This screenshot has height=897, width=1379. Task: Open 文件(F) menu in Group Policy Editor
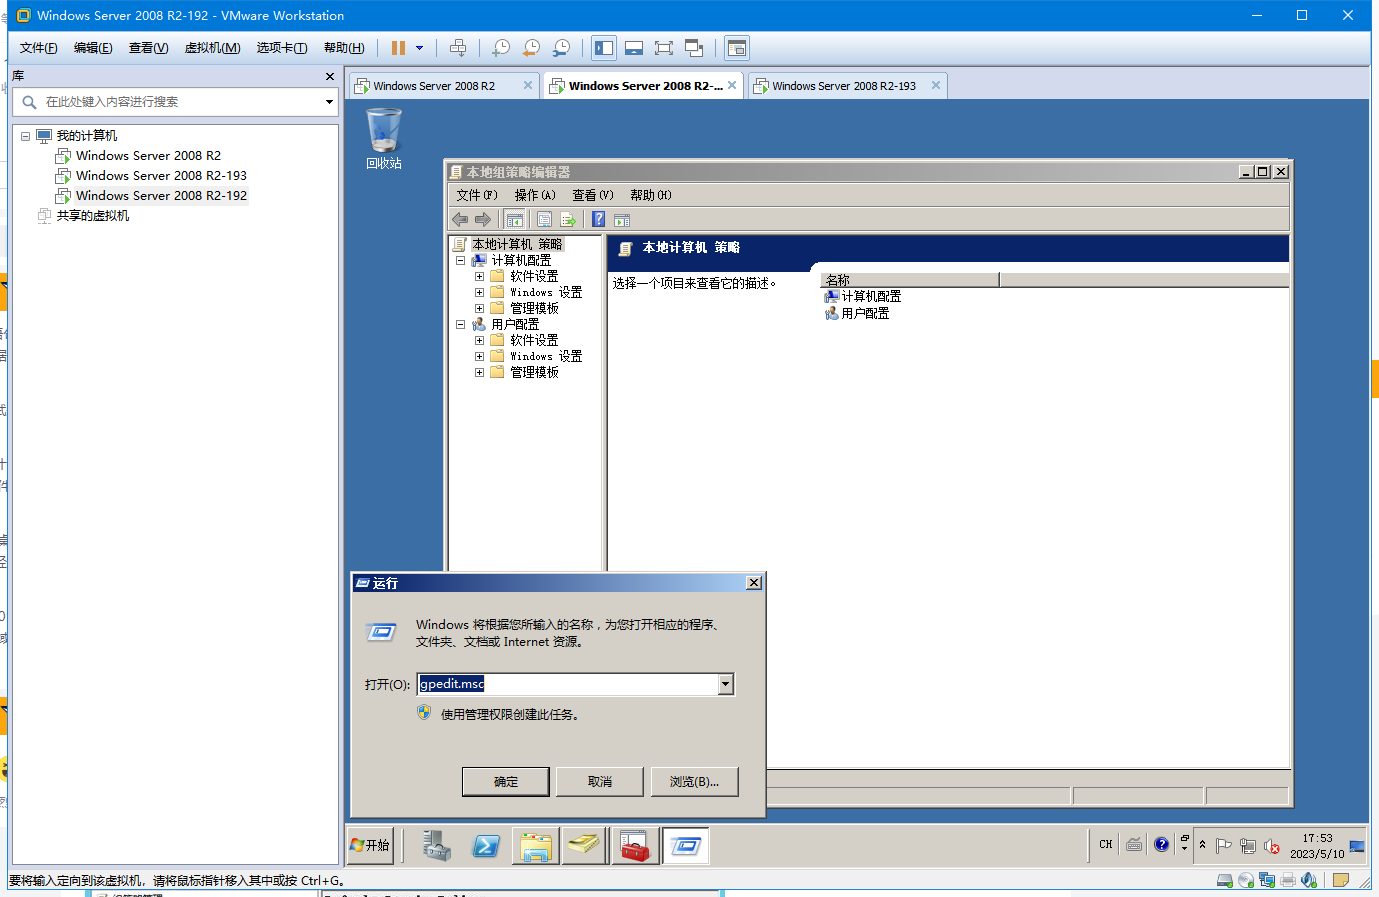(x=477, y=195)
